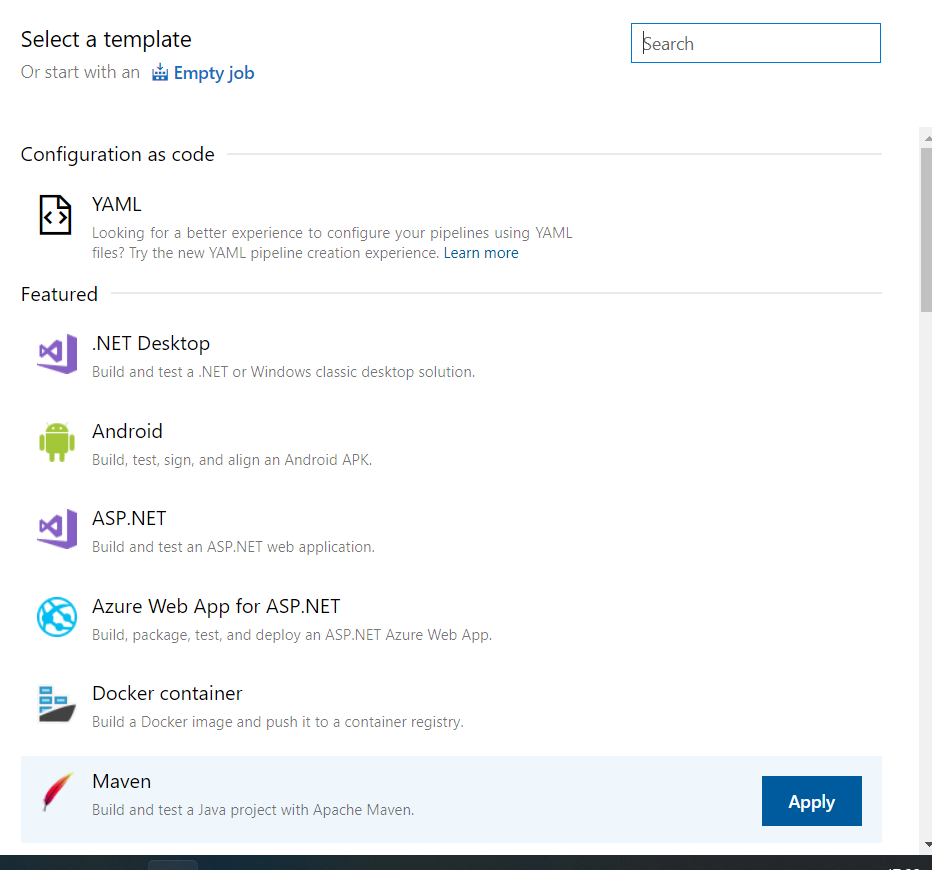Select the Maven template title
Image resolution: width=932 pixels, height=870 pixels.
tap(122, 781)
